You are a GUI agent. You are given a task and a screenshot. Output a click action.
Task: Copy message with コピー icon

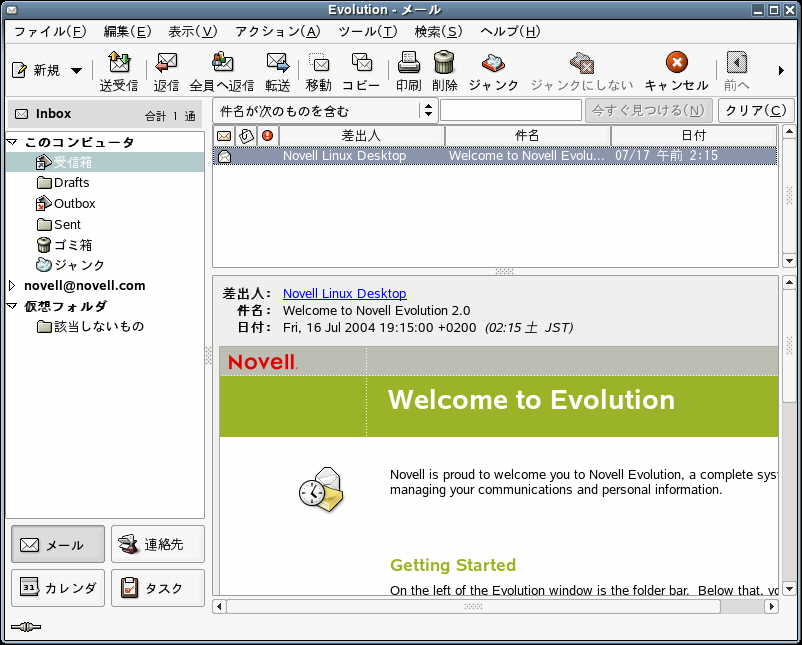point(361,63)
